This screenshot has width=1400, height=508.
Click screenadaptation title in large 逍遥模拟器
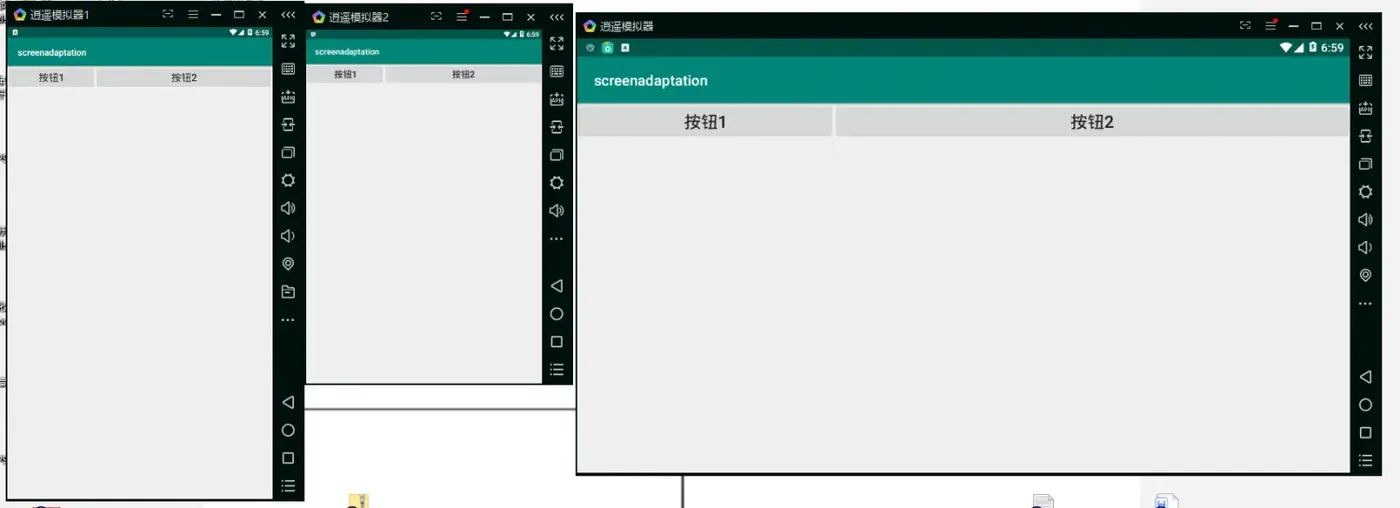click(651, 81)
